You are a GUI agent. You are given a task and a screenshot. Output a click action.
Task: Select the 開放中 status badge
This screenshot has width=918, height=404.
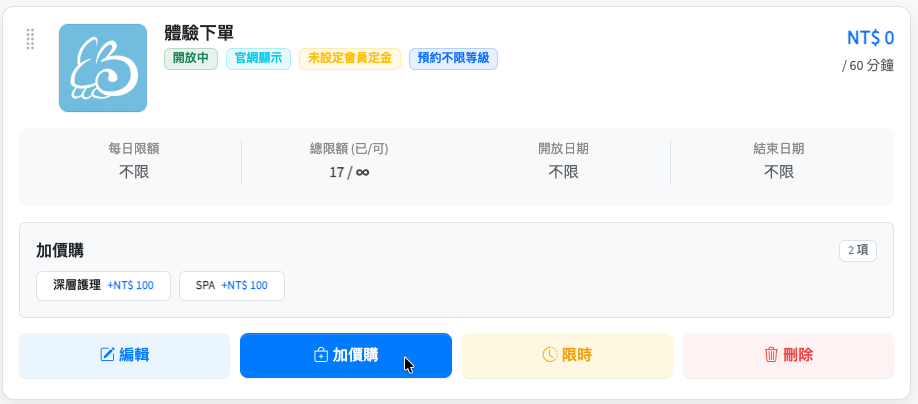click(x=191, y=59)
